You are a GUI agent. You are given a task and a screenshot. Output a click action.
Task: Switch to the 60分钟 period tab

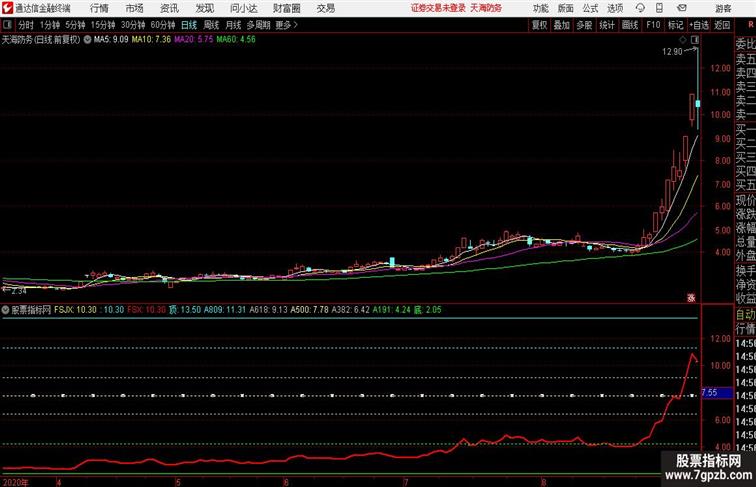pyautogui.click(x=163, y=25)
